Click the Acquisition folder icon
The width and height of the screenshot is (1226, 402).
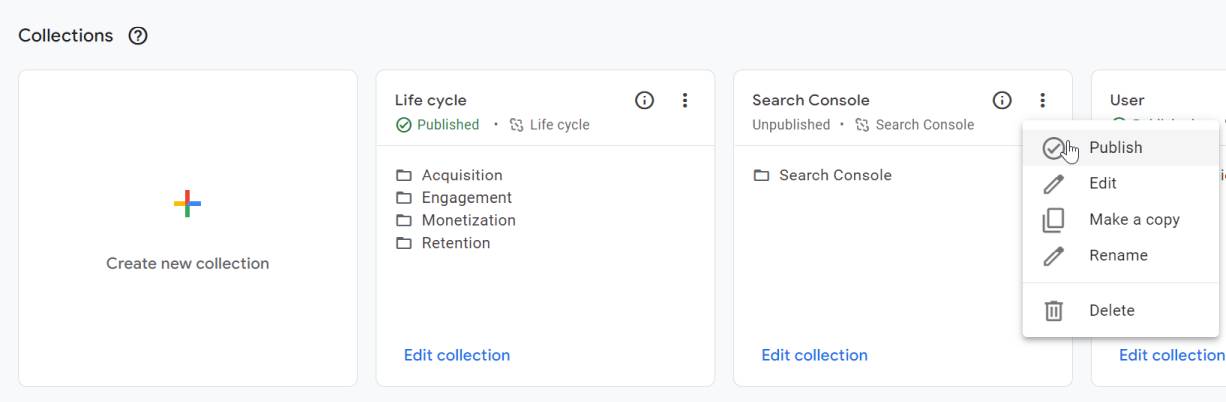click(404, 175)
